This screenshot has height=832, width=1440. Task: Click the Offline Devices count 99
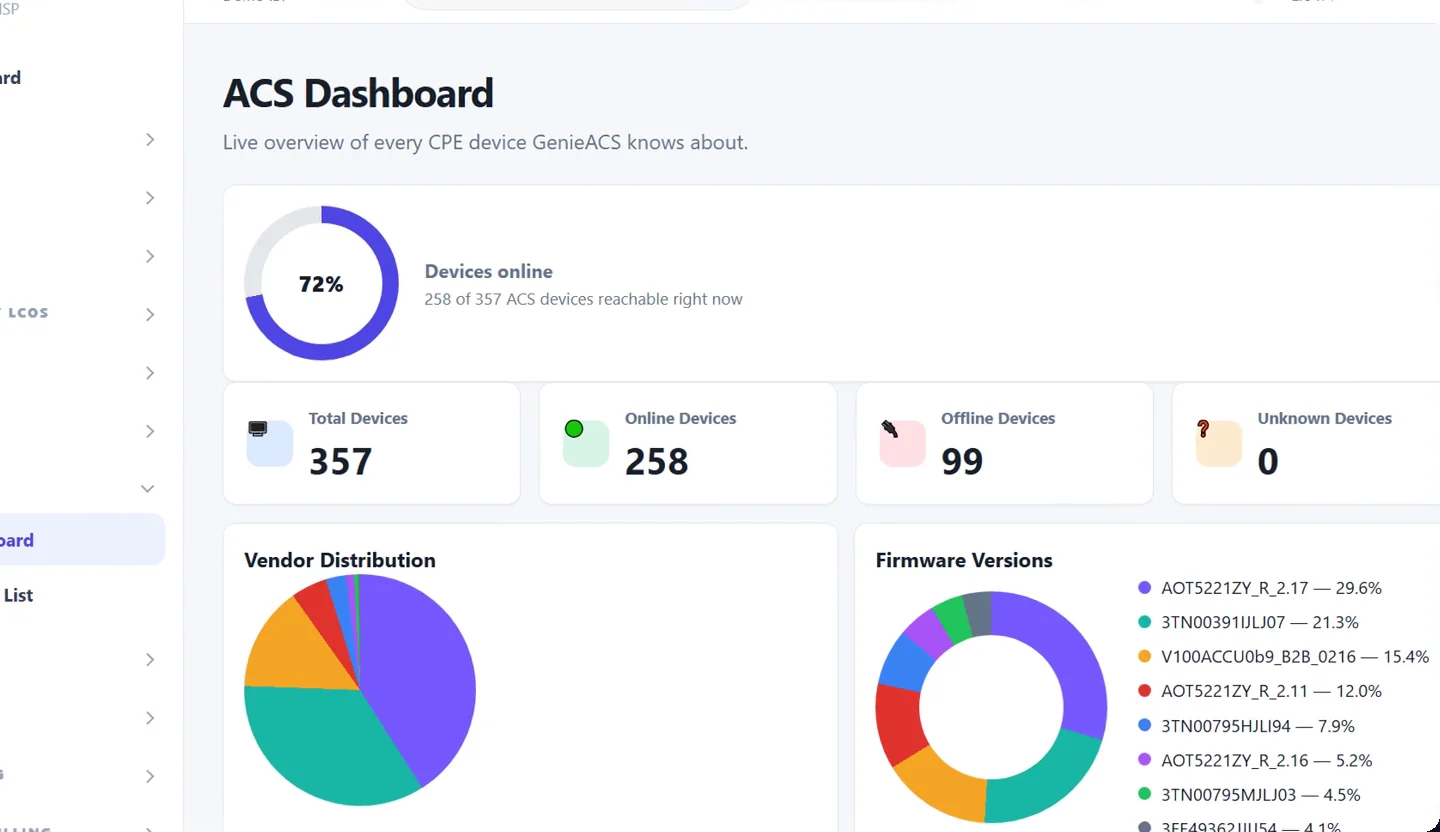[x=962, y=462]
